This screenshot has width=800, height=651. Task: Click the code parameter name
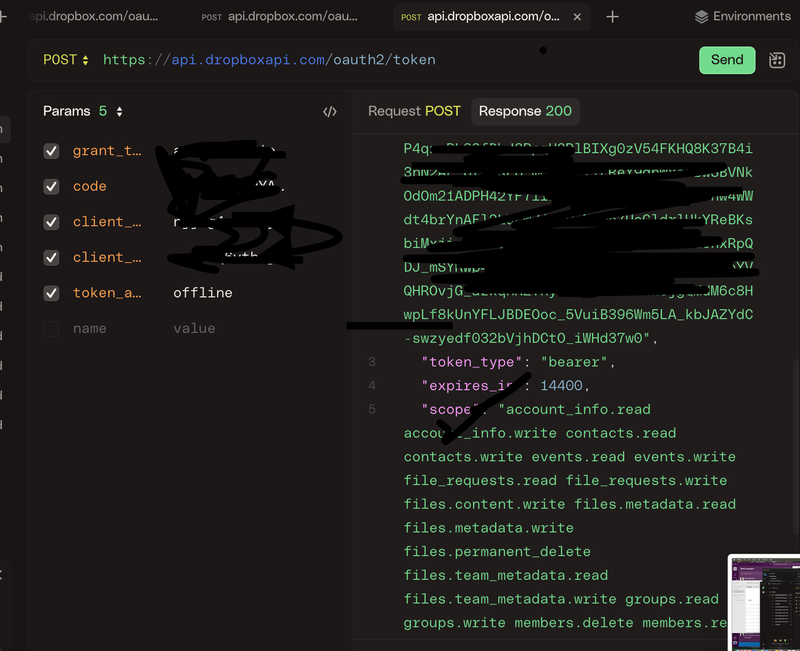(x=90, y=187)
